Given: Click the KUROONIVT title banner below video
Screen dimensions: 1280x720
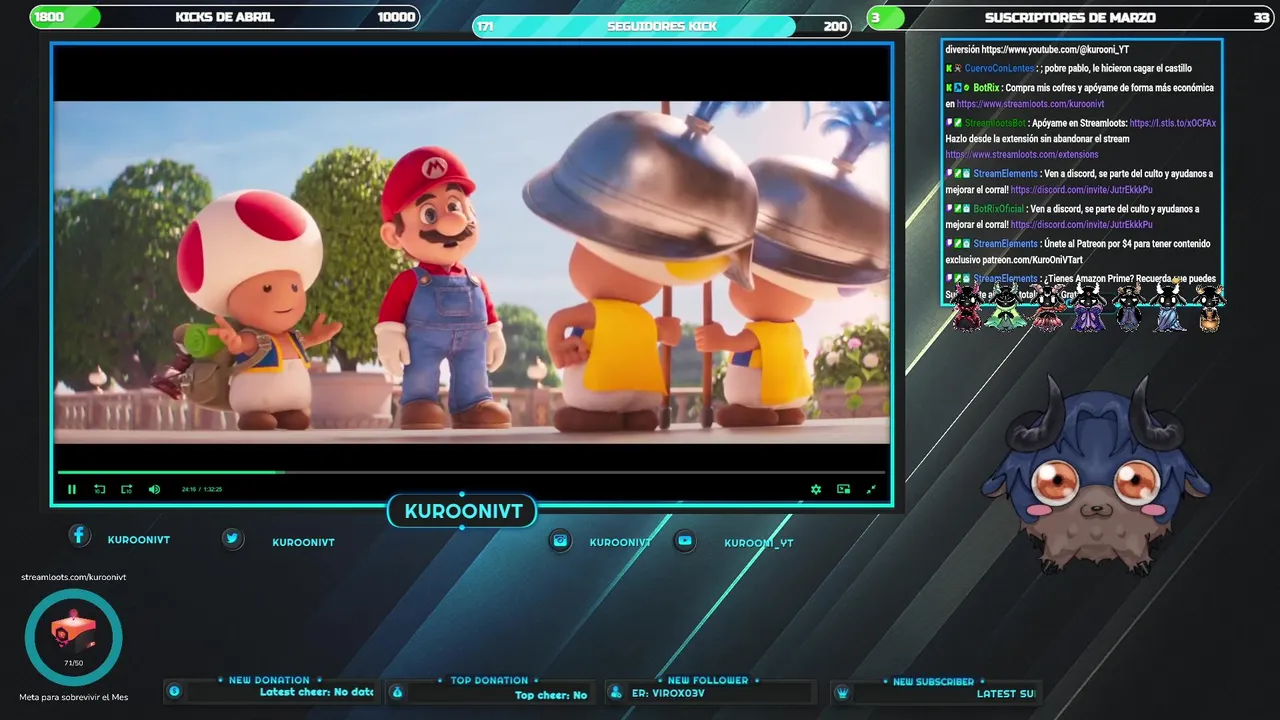Looking at the screenshot, I should [463, 512].
